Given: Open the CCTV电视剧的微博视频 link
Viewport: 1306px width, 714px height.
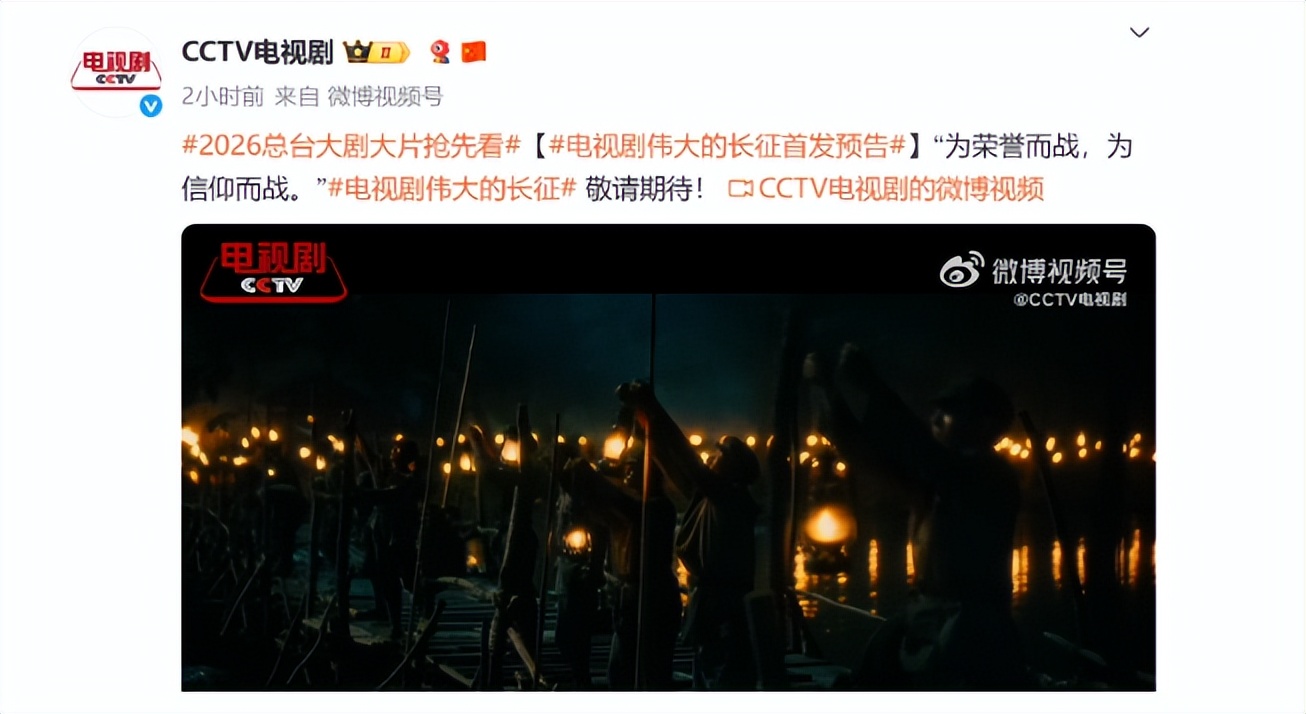Looking at the screenshot, I should pos(901,189).
